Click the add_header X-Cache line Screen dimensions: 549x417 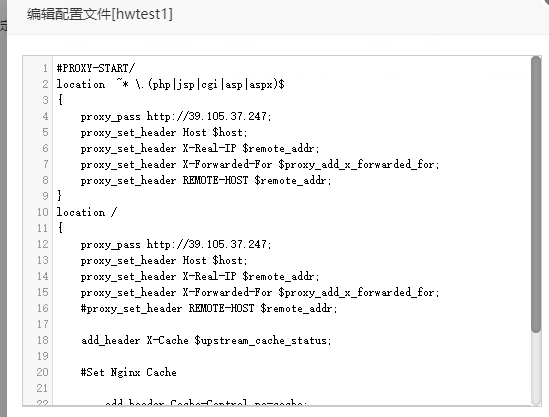click(206, 340)
